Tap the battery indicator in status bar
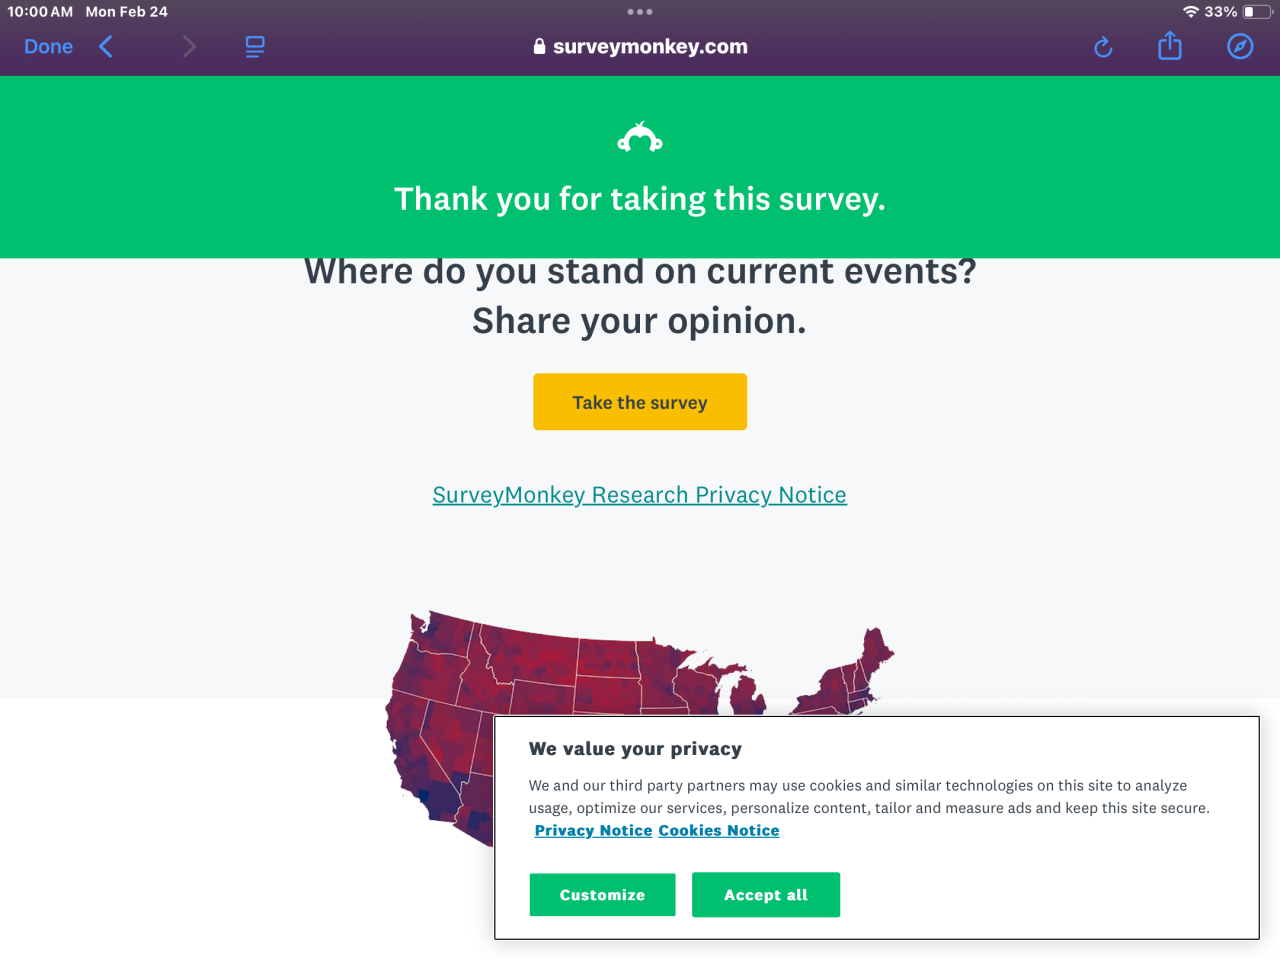This screenshot has width=1280, height=960. click(x=1256, y=12)
